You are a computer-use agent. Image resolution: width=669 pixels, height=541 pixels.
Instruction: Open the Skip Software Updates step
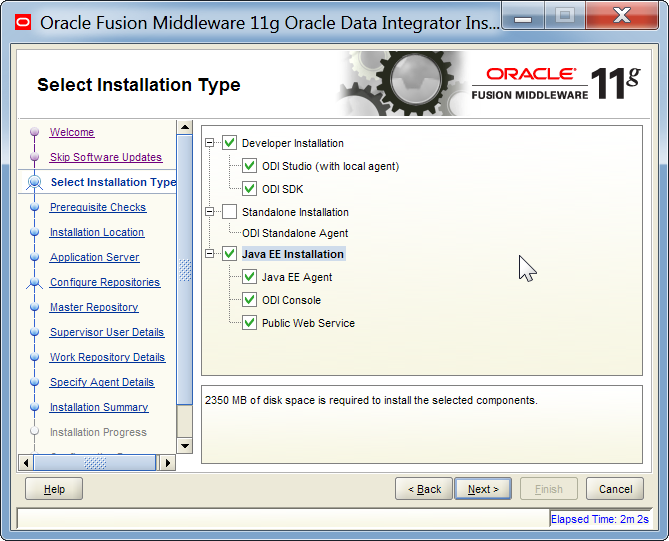click(106, 157)
